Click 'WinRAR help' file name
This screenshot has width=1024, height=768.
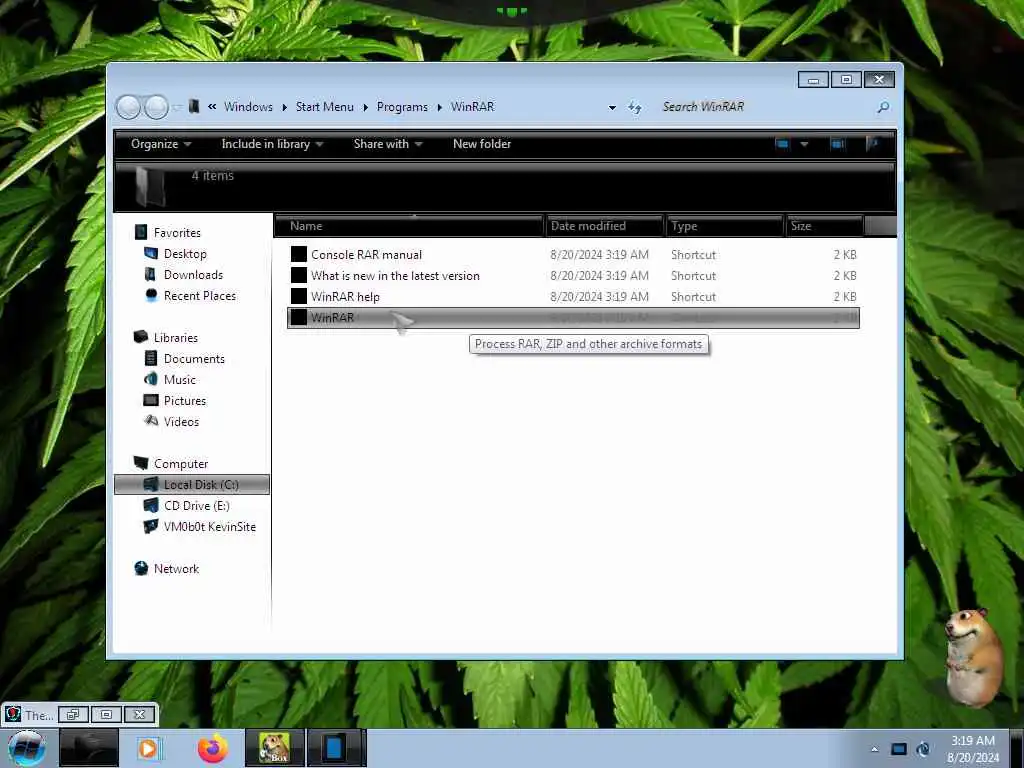(345, 296)
